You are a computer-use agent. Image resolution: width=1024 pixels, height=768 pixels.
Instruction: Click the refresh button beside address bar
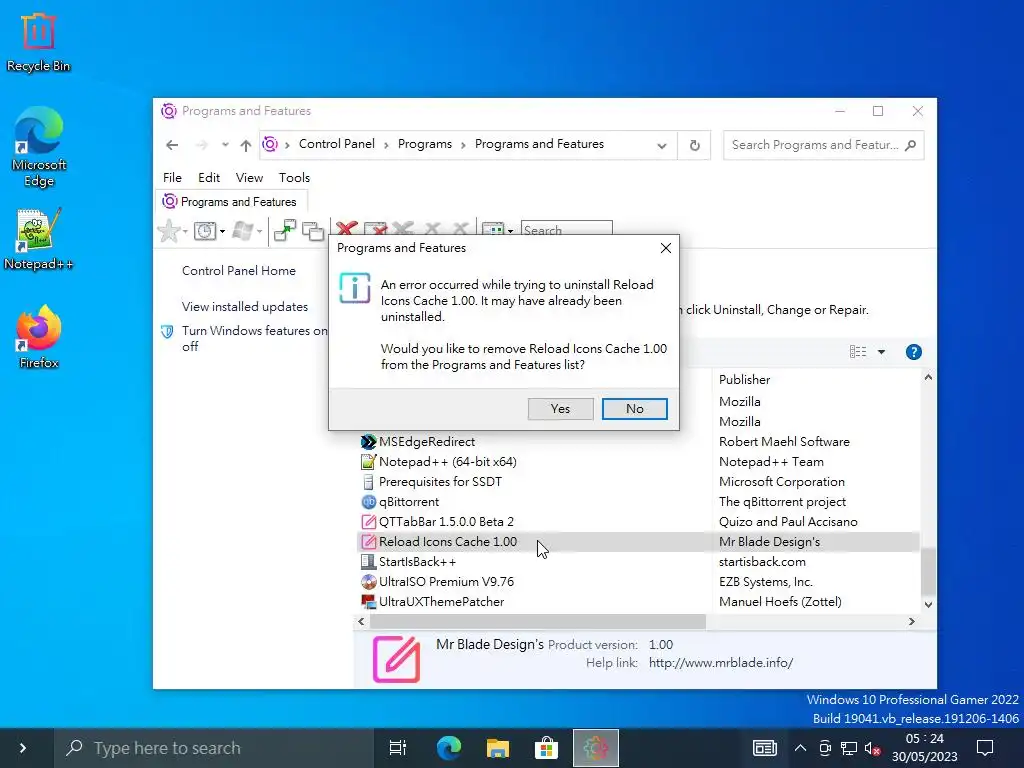tap(694, 145)
